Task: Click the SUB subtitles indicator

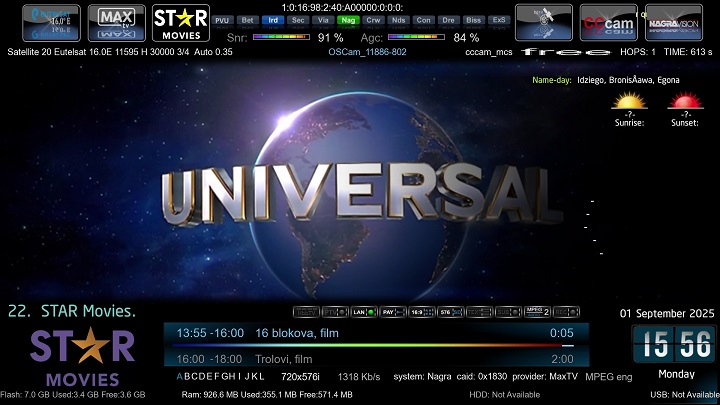Action: tap(508, 312)
